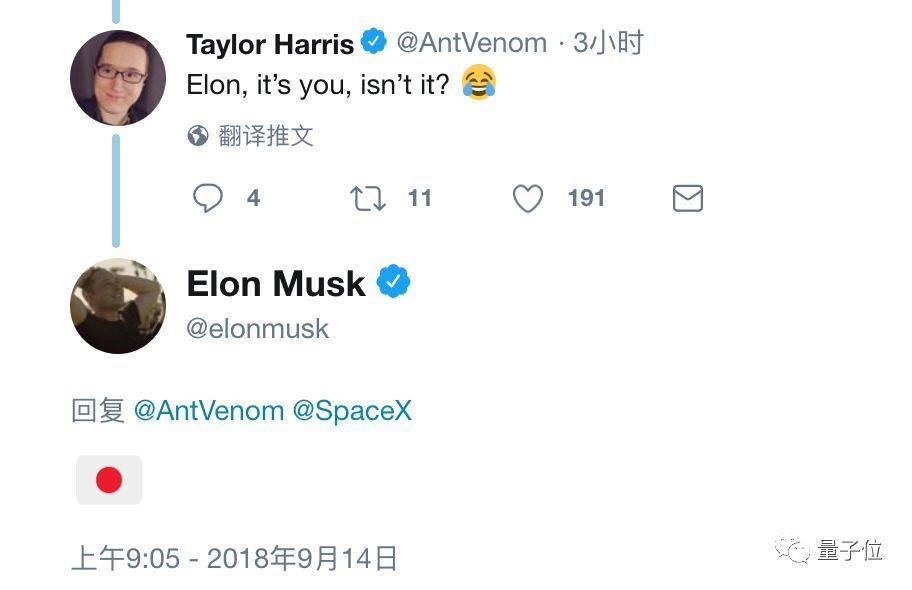The width and height of the screenshot is (912, 590).
Task: Click the envelope direct message icon
Action: [687, 198]
